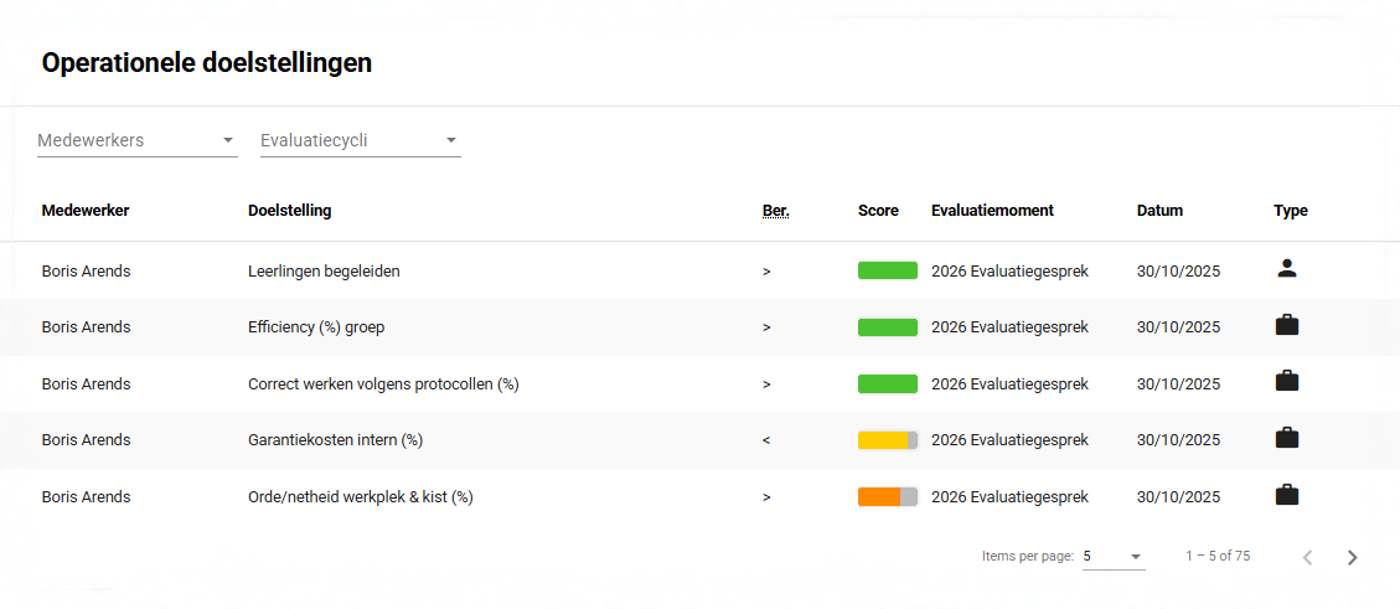Go to the next page arrow
The height and width of the screenshot is (609, 1400).
point(1352,558)
